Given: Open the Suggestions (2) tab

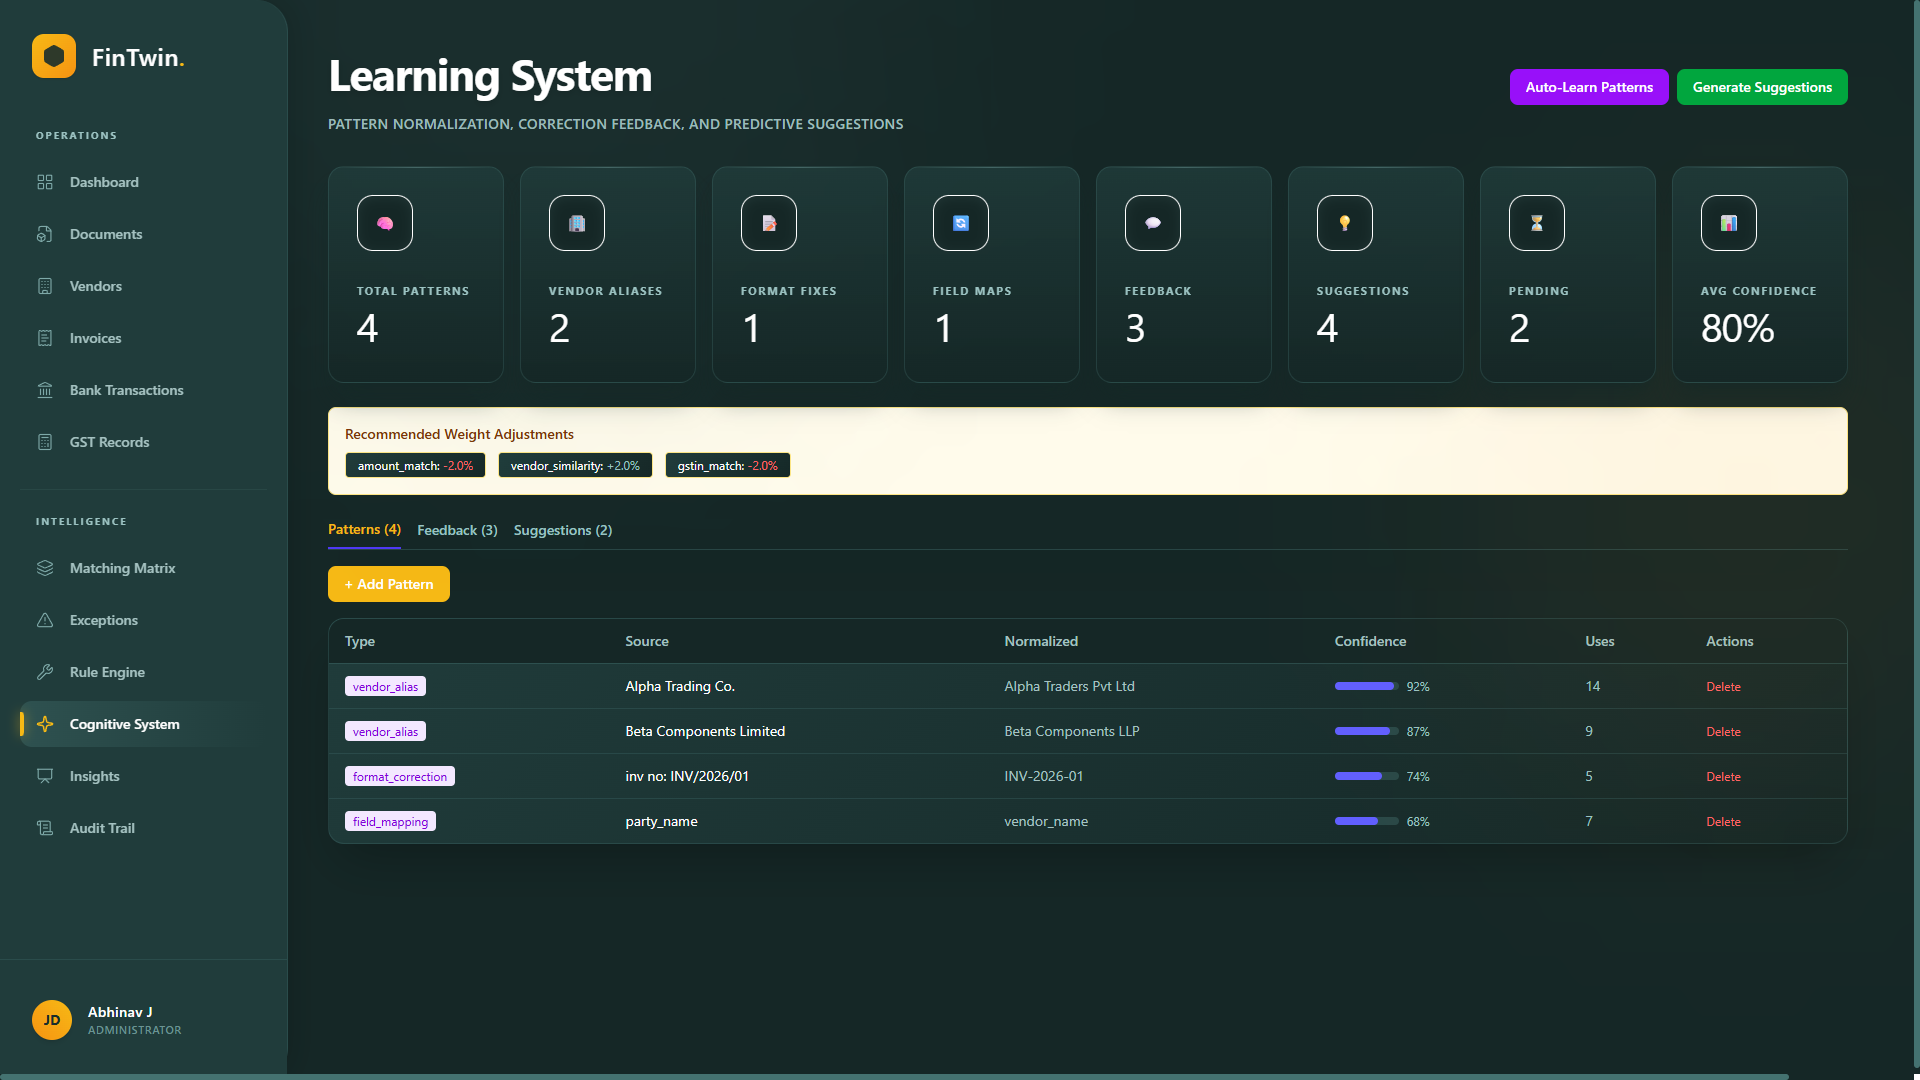Looking at the screenshot, I should pos(562,530).
